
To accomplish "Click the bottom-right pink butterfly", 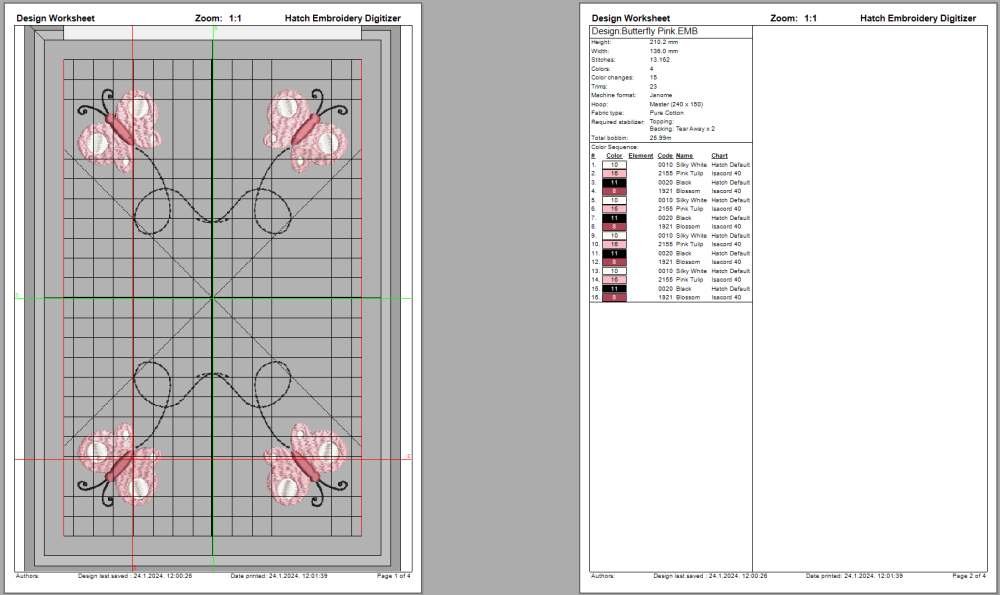I will click(305, 465).
